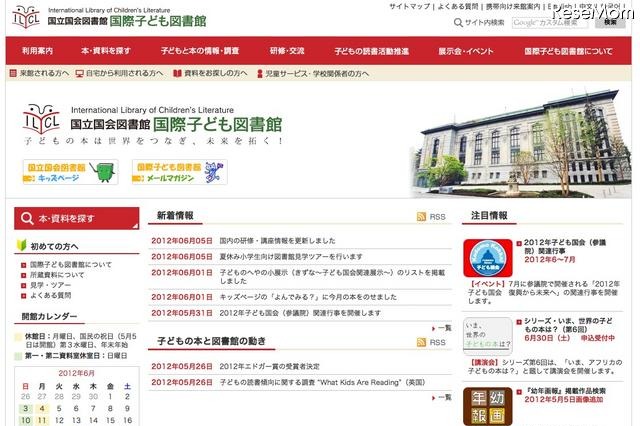Click the RSS icon beside 子どもの本と図書館の動き
The width and height of the screenshot is (640, 426).
[x=421, y=342]
